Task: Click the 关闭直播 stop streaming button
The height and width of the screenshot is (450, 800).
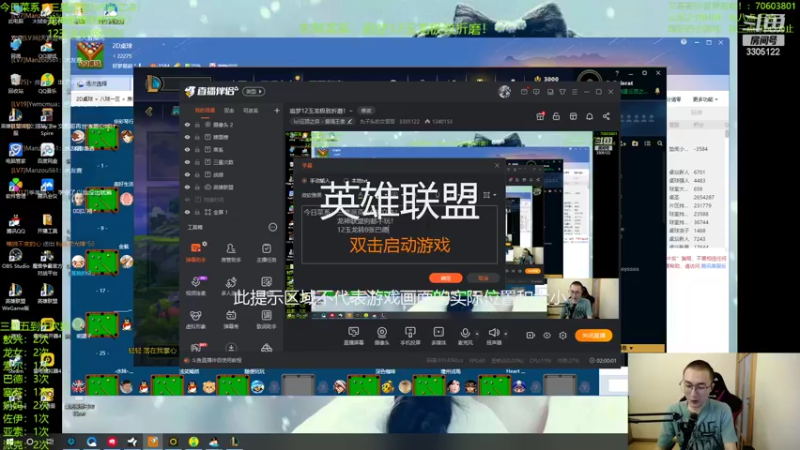Action: [593, 335]
